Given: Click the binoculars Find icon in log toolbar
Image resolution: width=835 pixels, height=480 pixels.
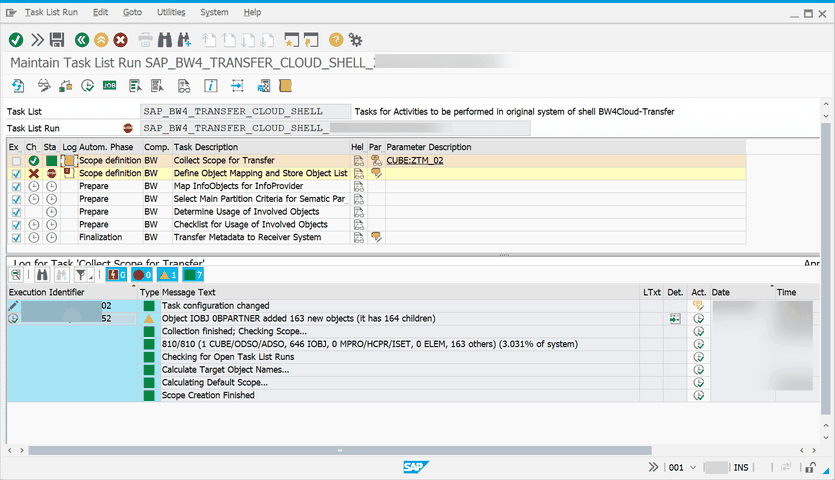Looking at the screenshot, I should (x=43, y=275).
